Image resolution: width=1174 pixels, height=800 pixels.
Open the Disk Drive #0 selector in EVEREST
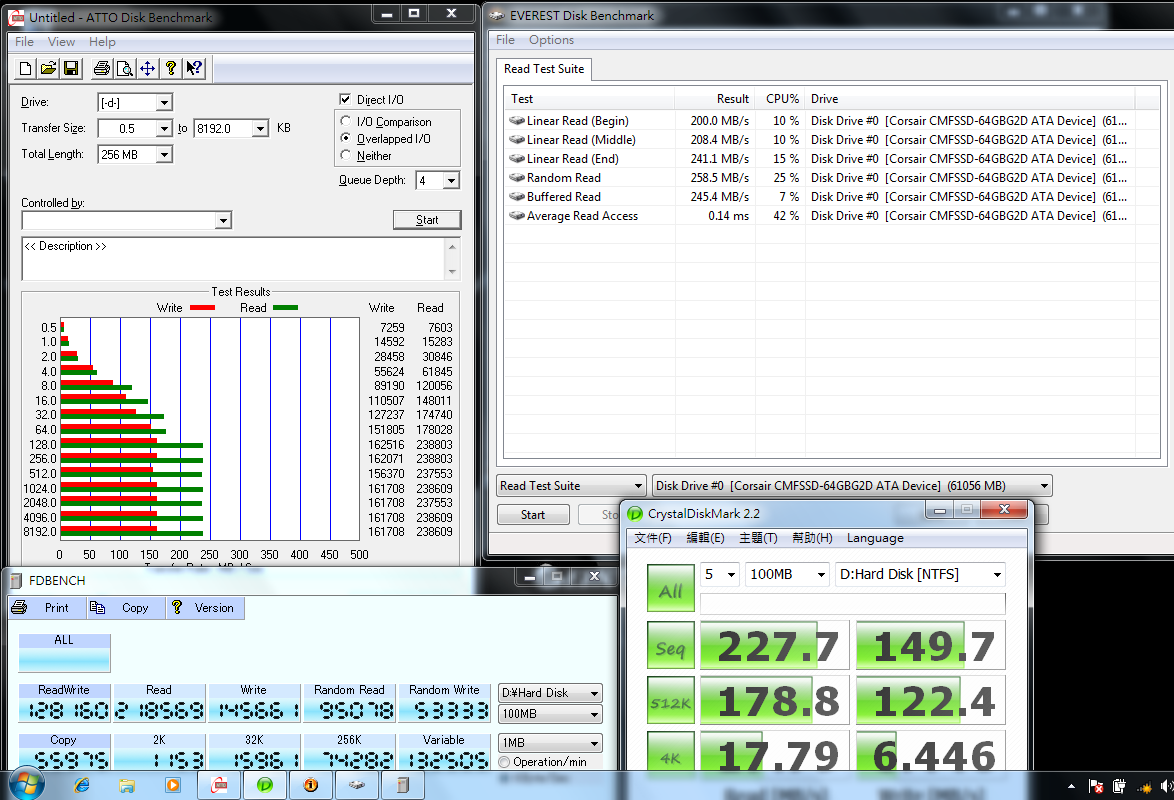[852, 485]
